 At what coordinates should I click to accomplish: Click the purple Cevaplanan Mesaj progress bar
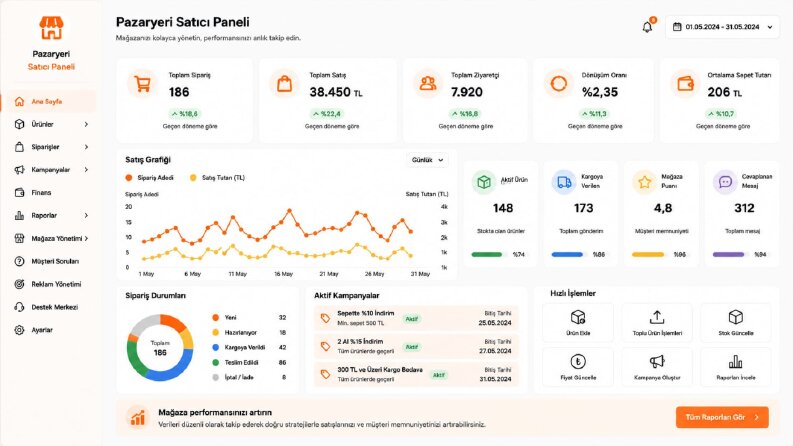click(731, 254)
